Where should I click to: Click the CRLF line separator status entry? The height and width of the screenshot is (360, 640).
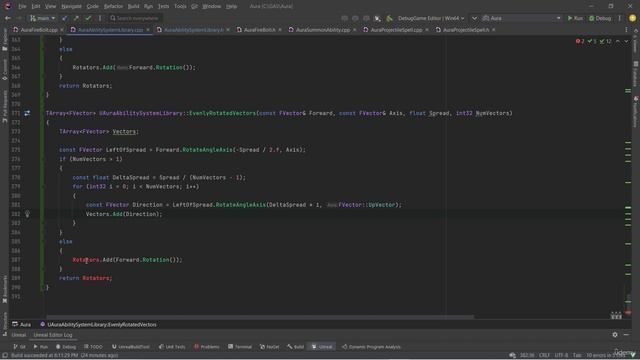pos(544,355)
